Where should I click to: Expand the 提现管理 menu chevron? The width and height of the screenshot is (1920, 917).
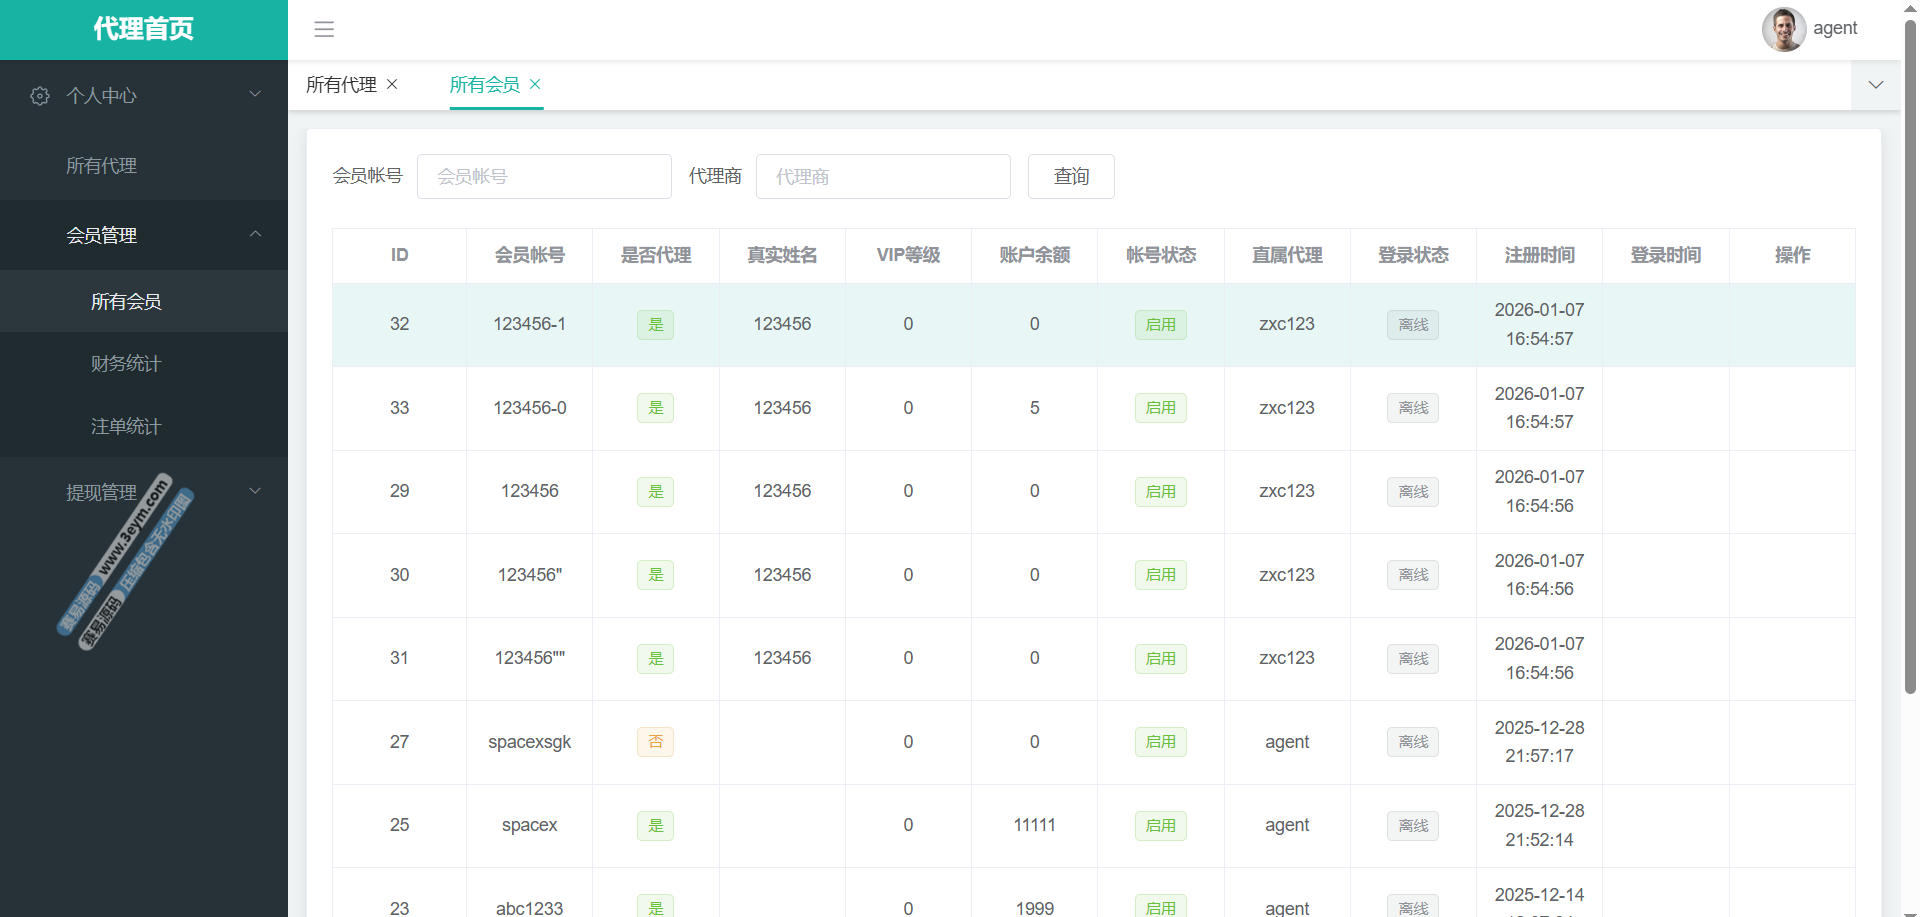[255, 491]
